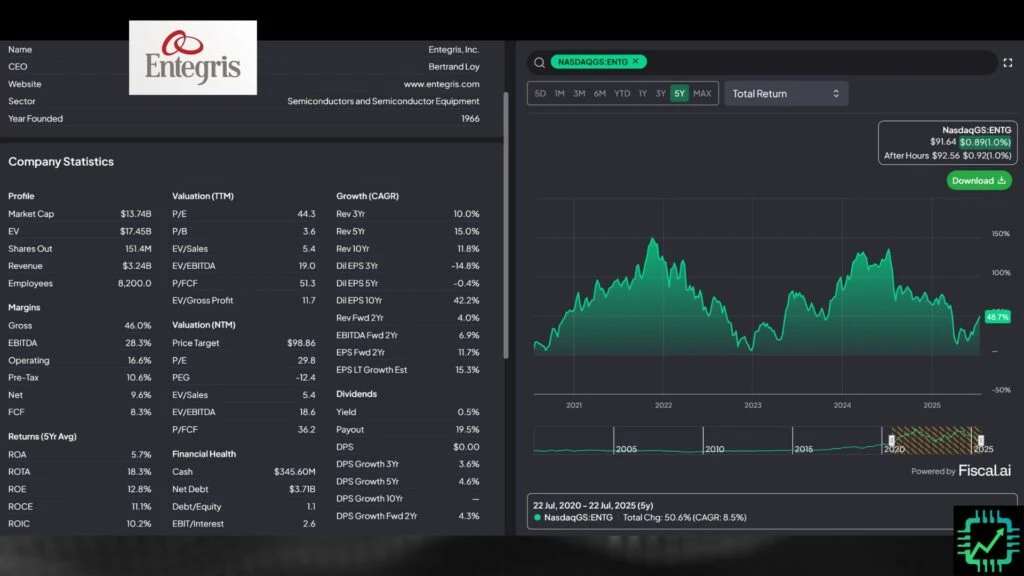Image resolution: width=1024 pixels, height=576 pixels.
Task: Click the Debt/Equity value 1.1
Action: pos(311,506)
